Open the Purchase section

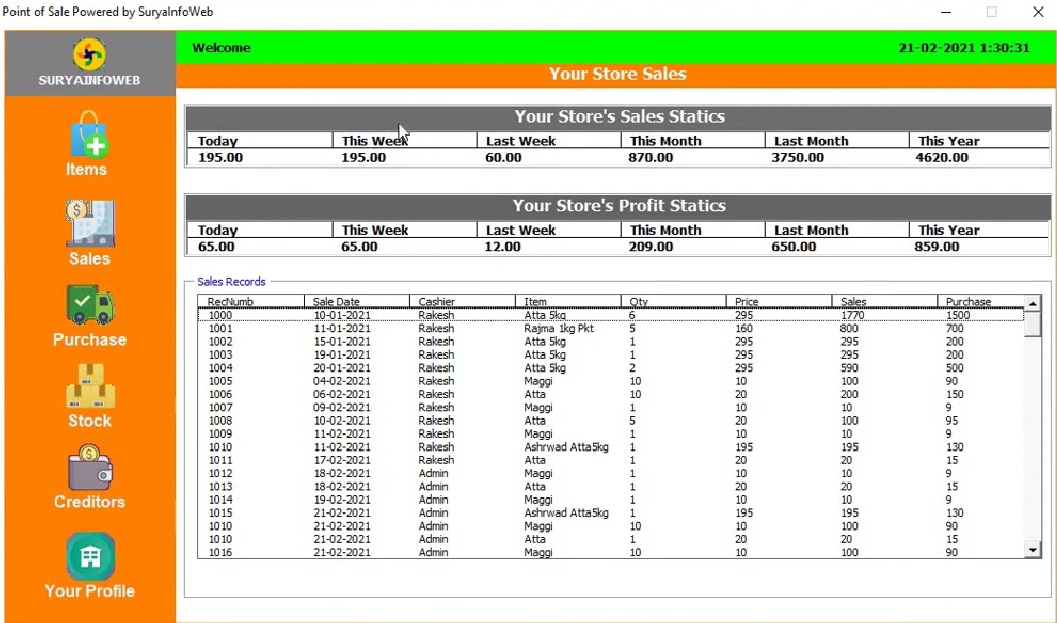point(88,315)
